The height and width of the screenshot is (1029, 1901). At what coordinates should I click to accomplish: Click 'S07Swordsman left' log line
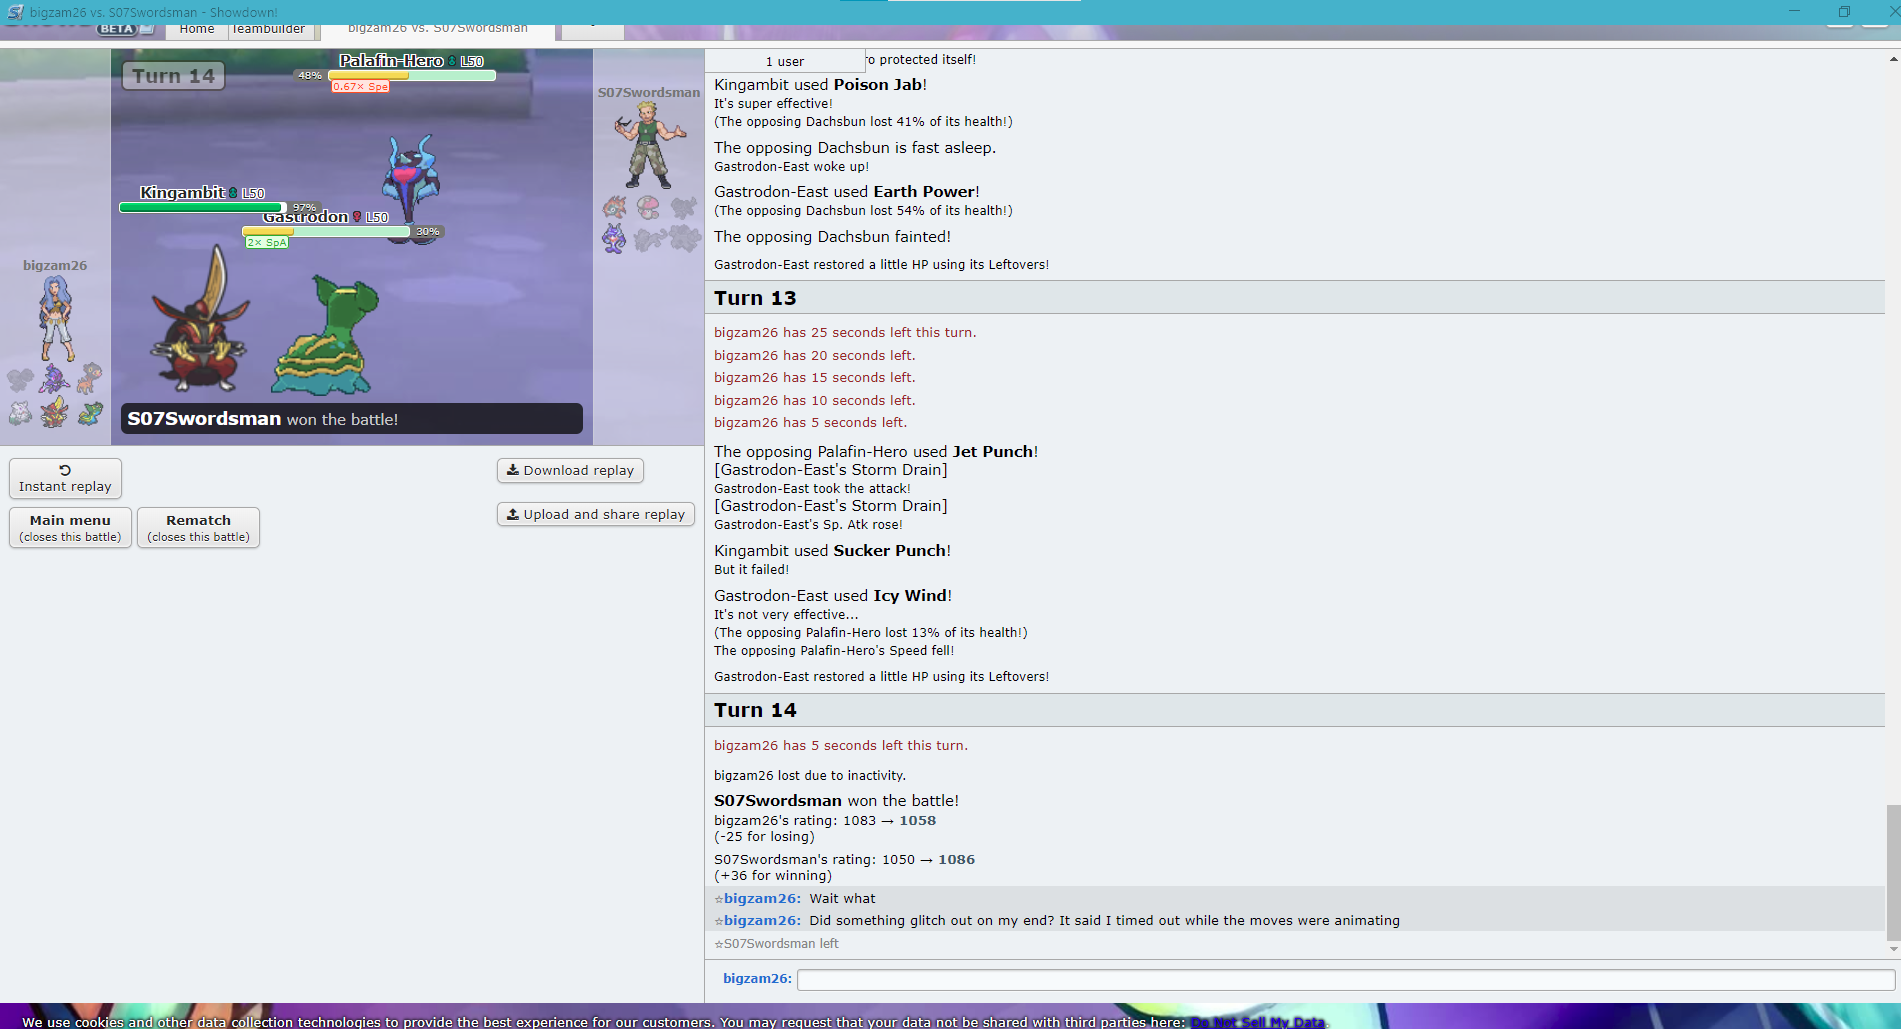coord(776,944)
